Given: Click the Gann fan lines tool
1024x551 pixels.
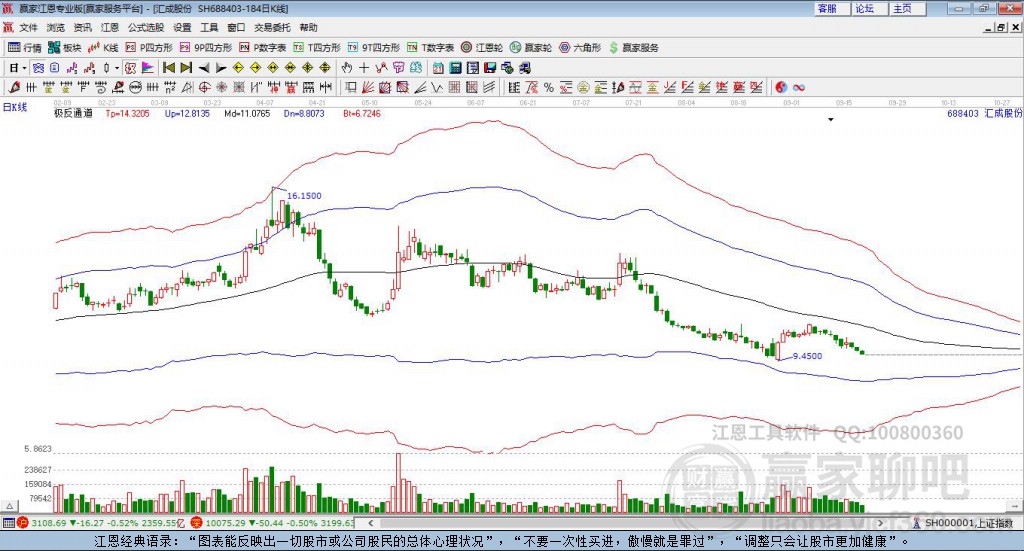Looking at the screenshot, I should (x=368, y=87).
